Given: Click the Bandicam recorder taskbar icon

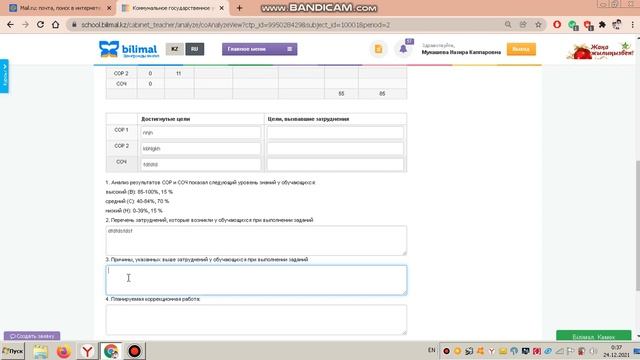Looking at the screenshot, I should click(x=134, y=351).
